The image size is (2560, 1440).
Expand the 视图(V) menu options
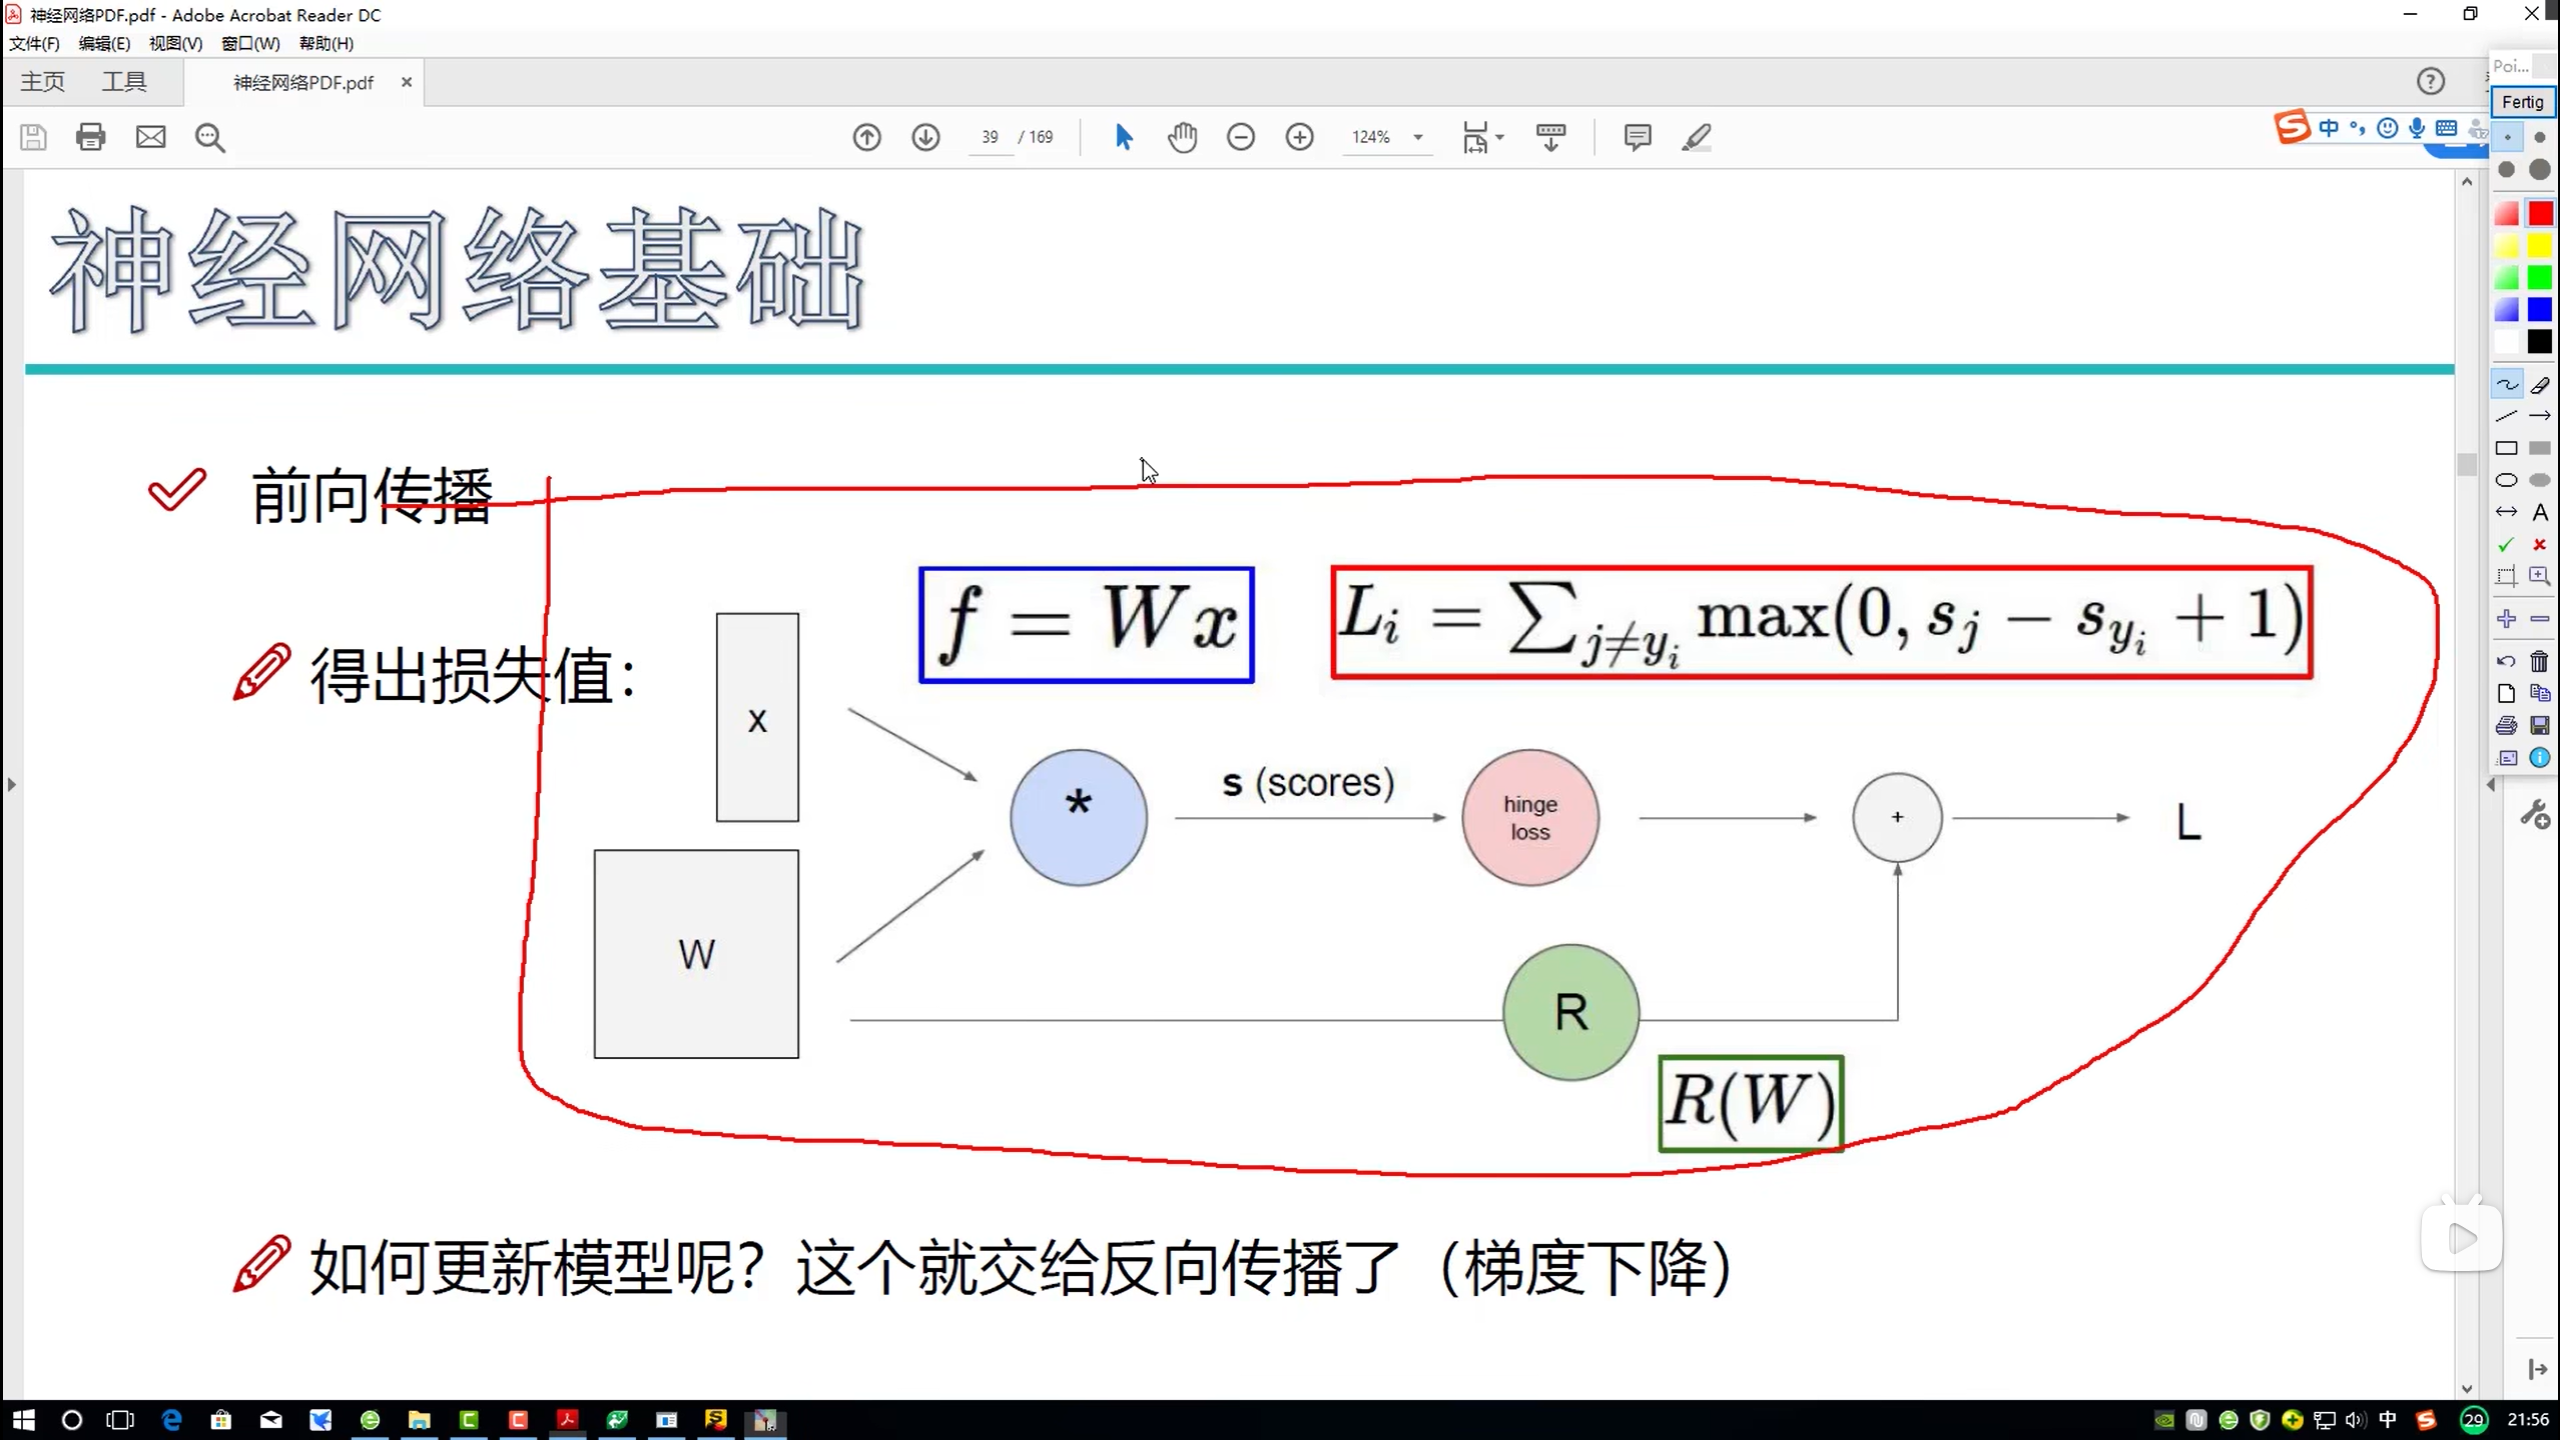click(172, 42)
